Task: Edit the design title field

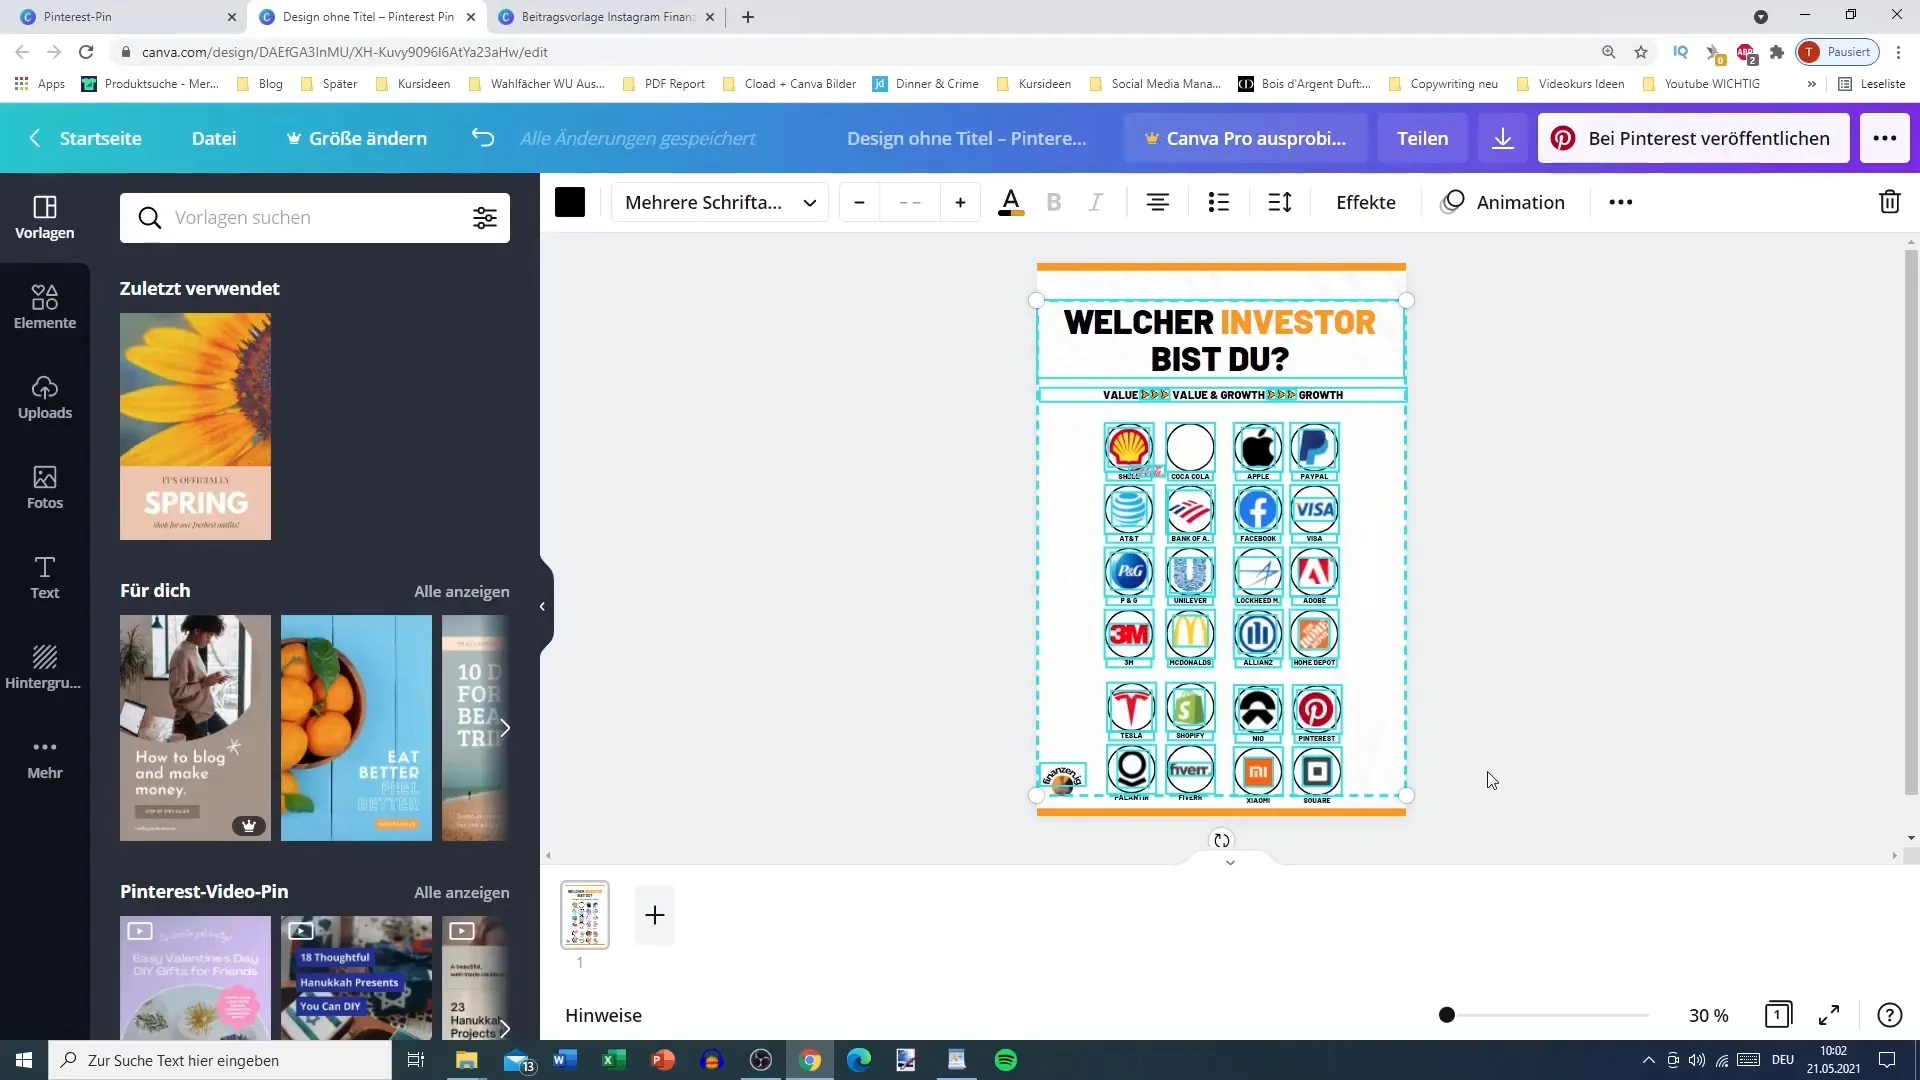Action: 966,138
